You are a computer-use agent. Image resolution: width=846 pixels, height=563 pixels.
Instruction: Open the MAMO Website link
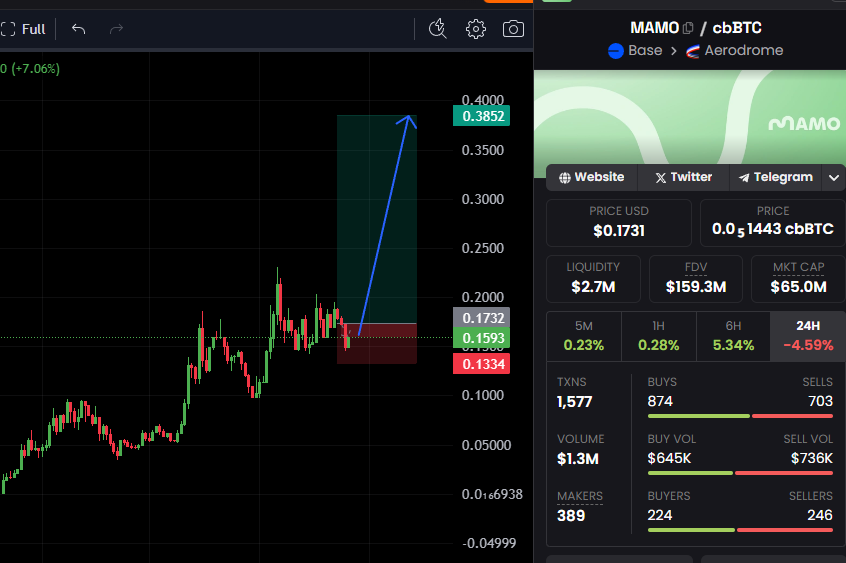(592, 178)
